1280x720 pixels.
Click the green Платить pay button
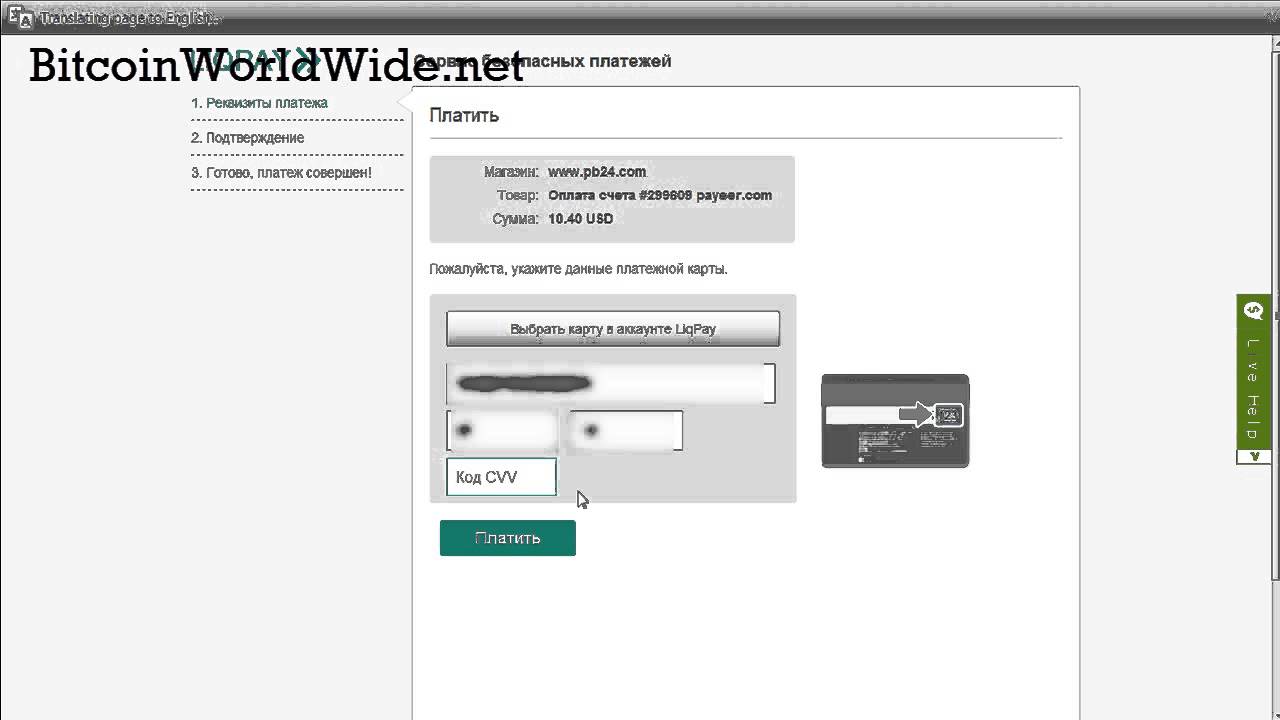click(x=507, y=538)
